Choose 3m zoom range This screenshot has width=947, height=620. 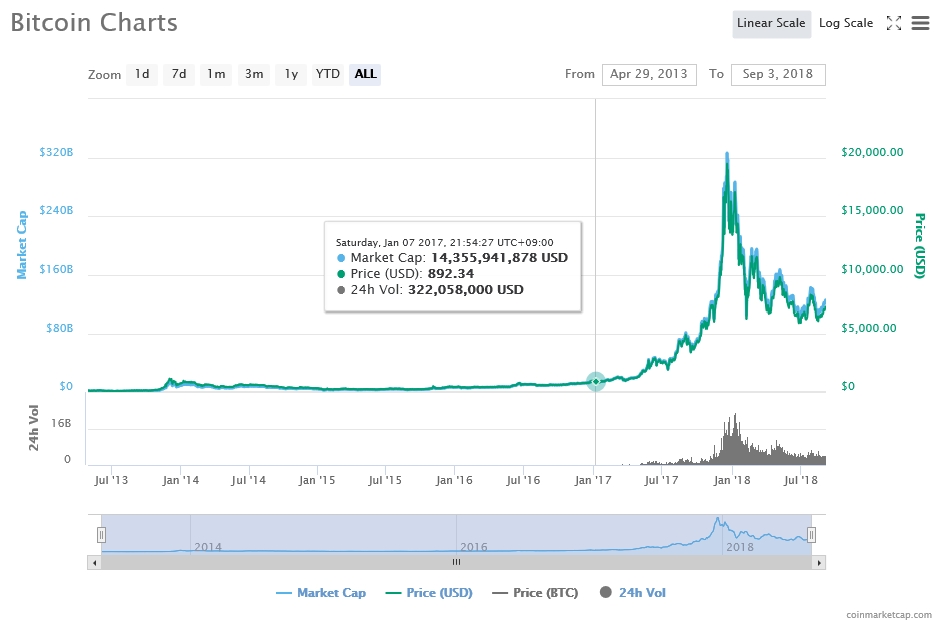tap(254, 74)
